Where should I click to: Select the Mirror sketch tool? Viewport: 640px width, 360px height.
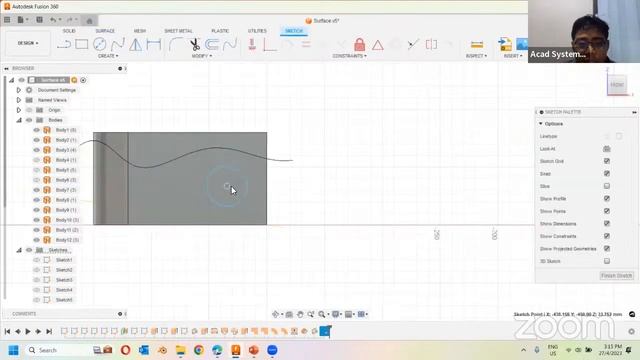136,44
